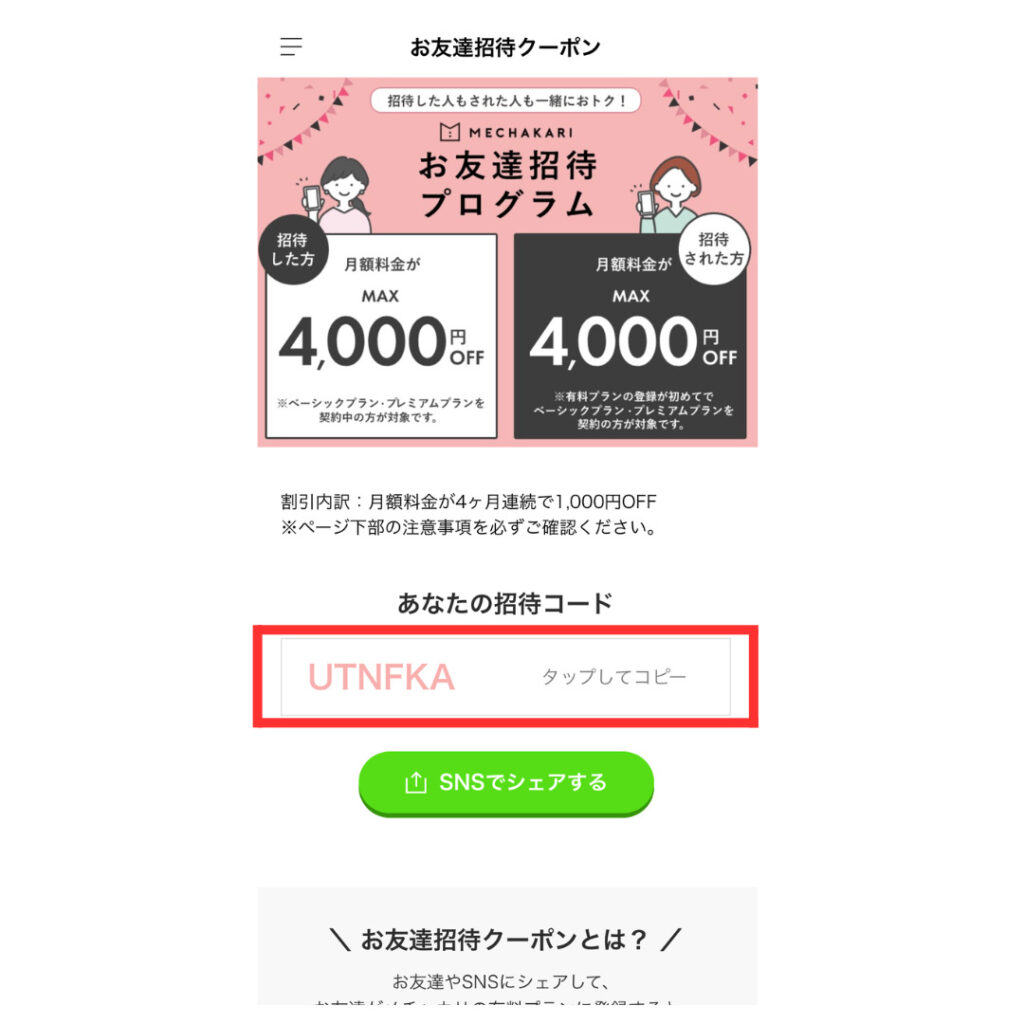Click the お友達招待プログラム banner title
This screenshot has height=1024, width=1024.
[x=507, y=184]
